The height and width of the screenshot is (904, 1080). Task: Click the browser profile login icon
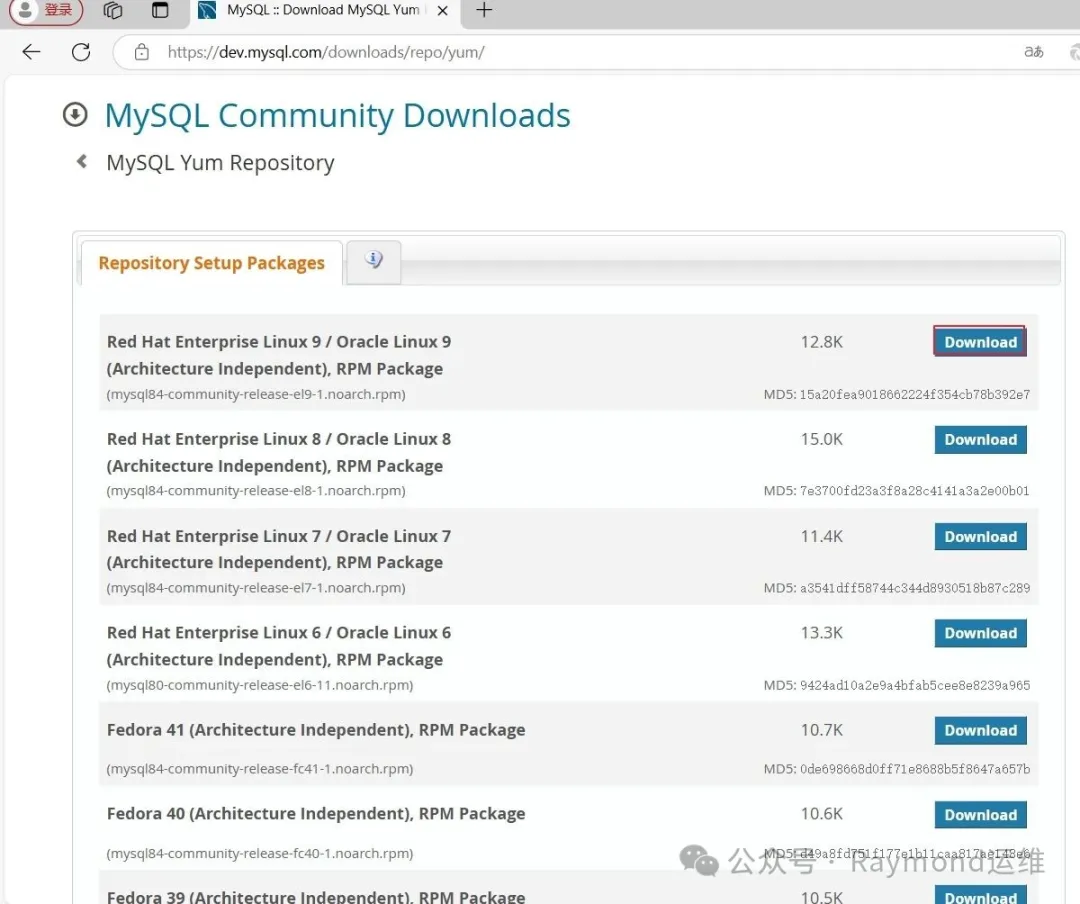[45, 10]
